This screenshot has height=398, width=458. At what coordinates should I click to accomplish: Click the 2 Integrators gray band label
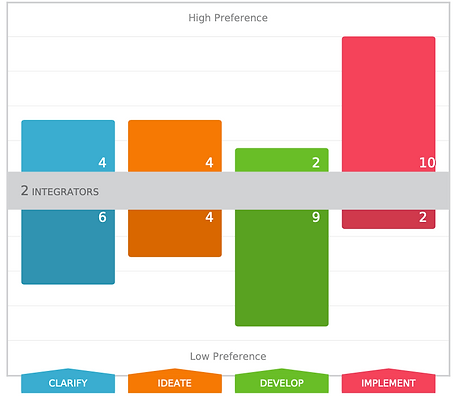pyautogui.click(x=60, y=191)
